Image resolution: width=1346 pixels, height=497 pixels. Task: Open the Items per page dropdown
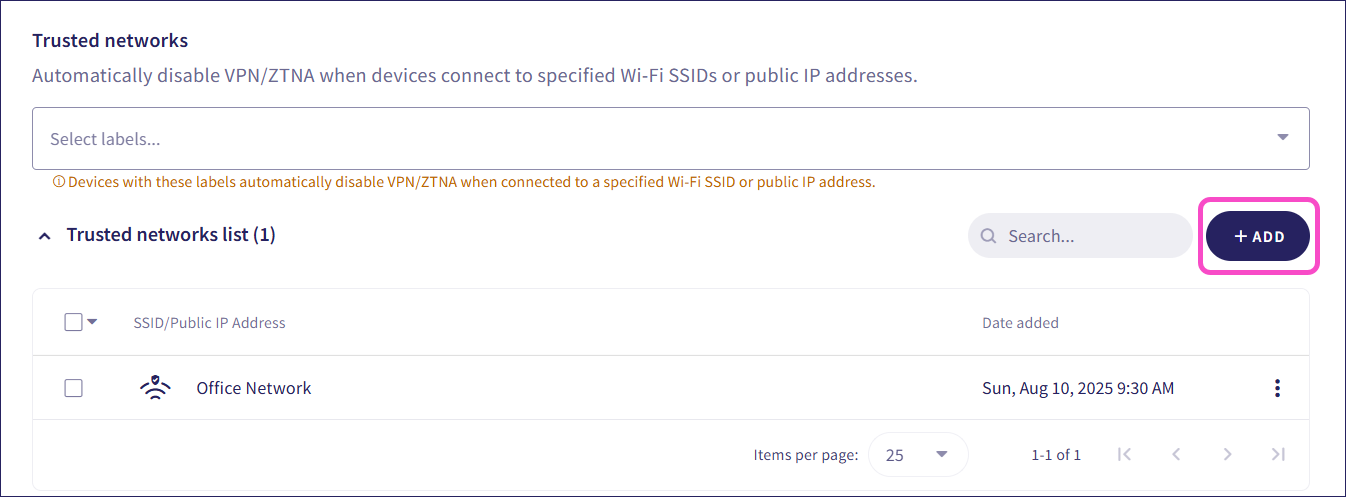pyautogui.click(x=918, y=455)
